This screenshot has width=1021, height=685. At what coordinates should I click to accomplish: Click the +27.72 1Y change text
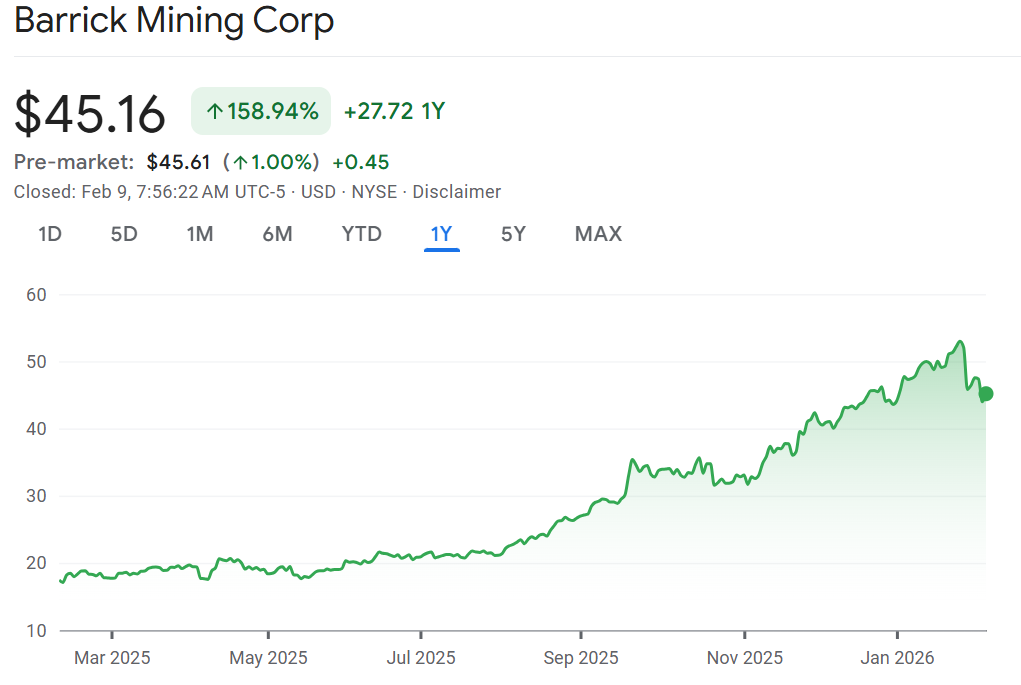[x=394, y=111]
